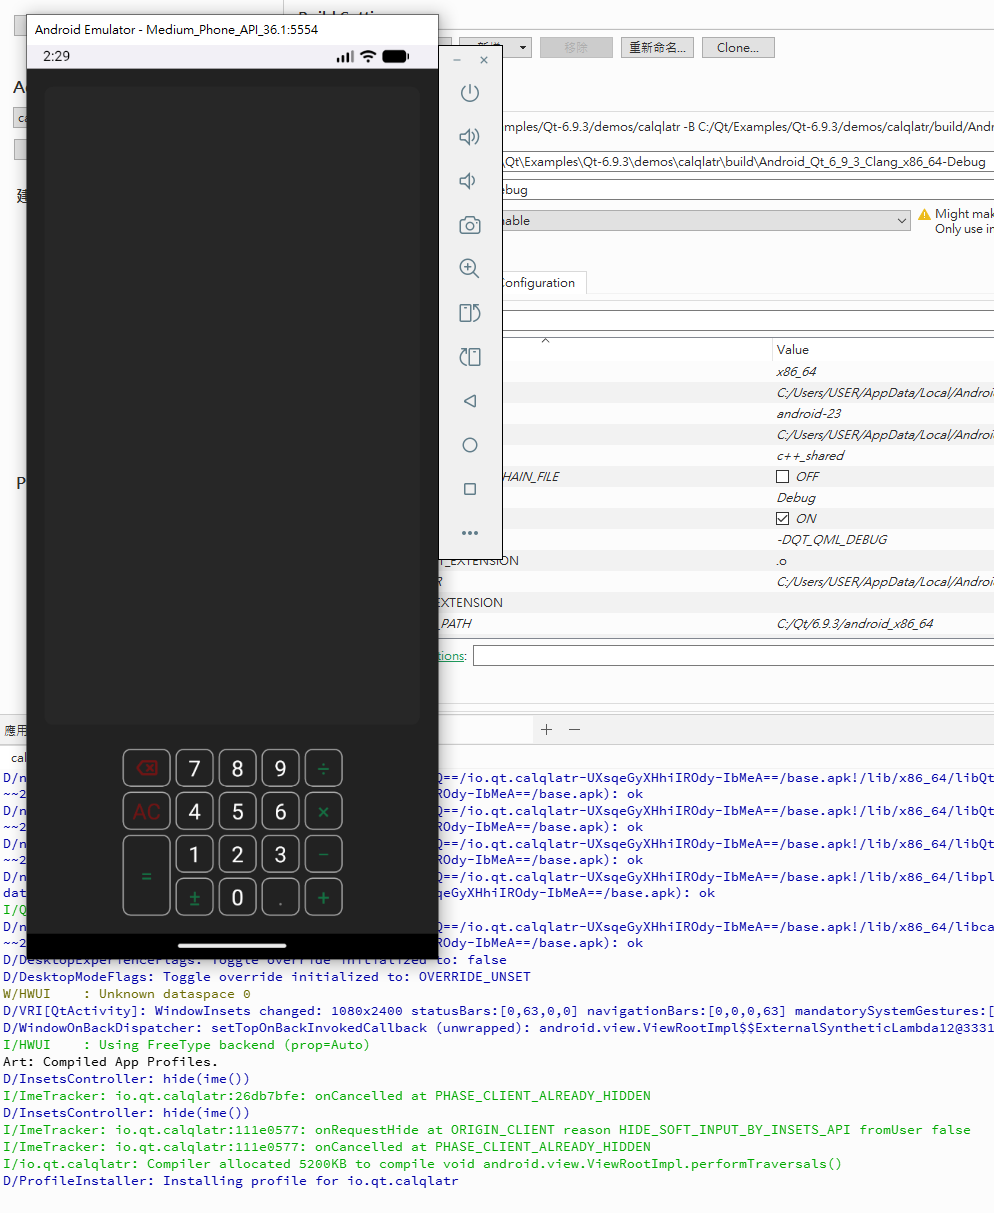
Task: Toggle the ON checkbox in the CMake table
Action: tap(782, 518)
